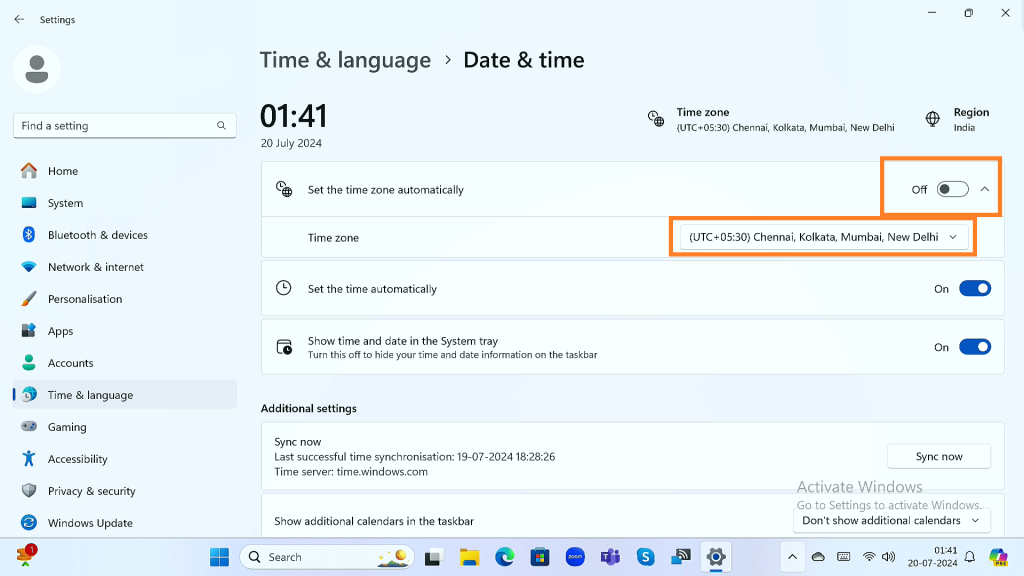Collapse the time zone automatically section chevron
The height and width of the screenshot is (576, 1024).
pos(985,189)
